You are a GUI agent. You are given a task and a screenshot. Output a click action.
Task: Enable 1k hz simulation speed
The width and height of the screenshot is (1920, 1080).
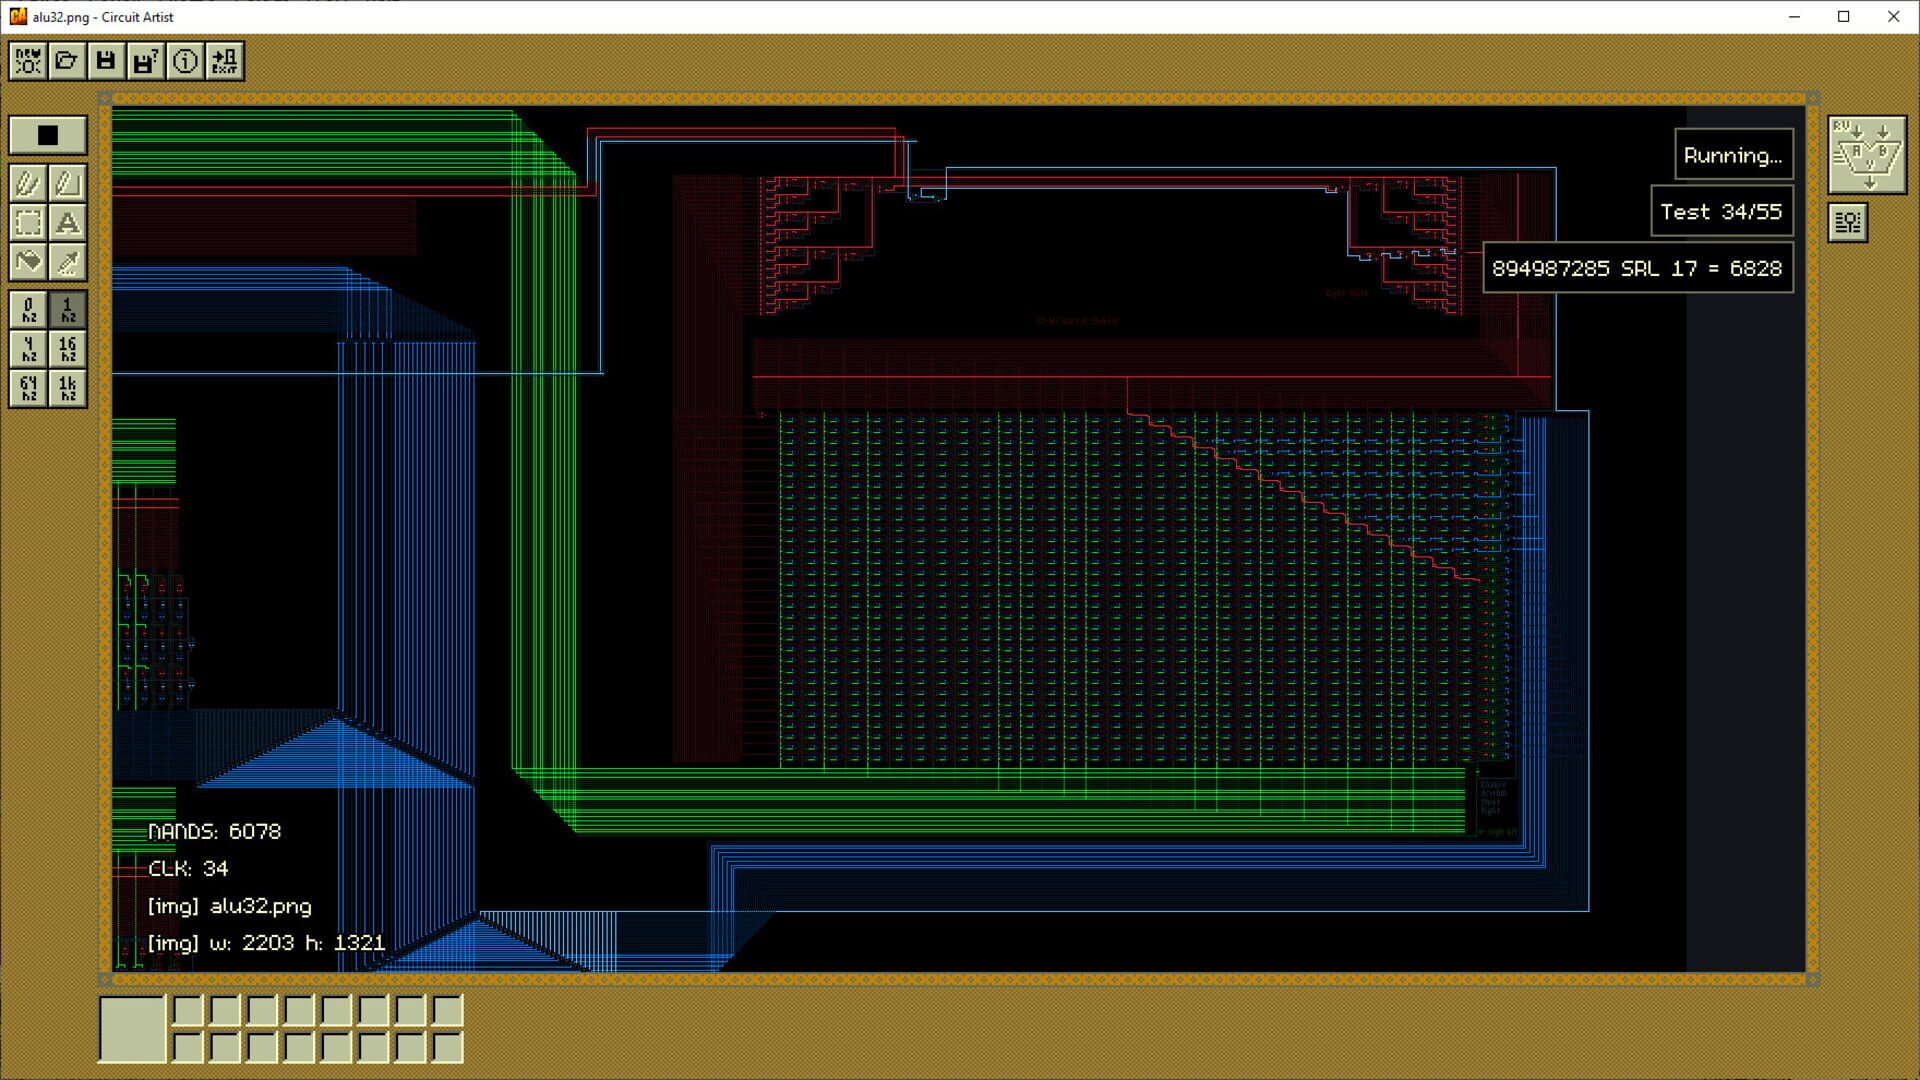(68, 389)
